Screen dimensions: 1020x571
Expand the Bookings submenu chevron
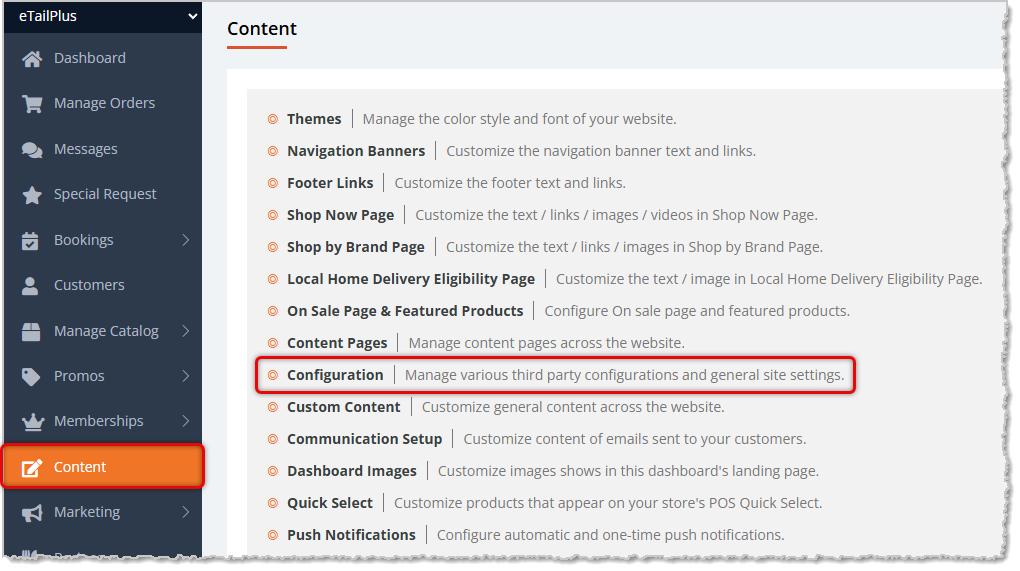point(186,240)
